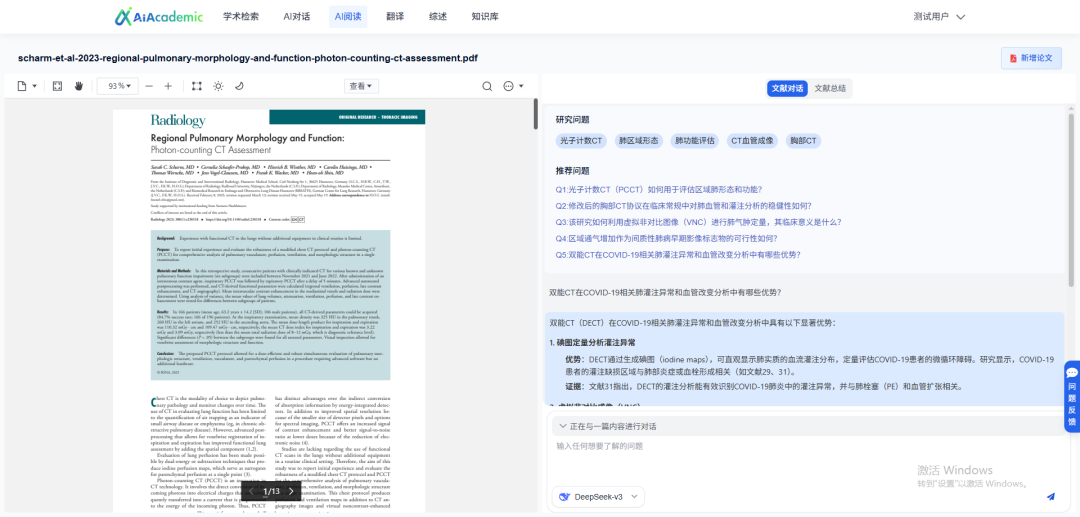Zoom in with the plus icon
The width and height of the screenshot is (1080, 517).
pos(168,86)
